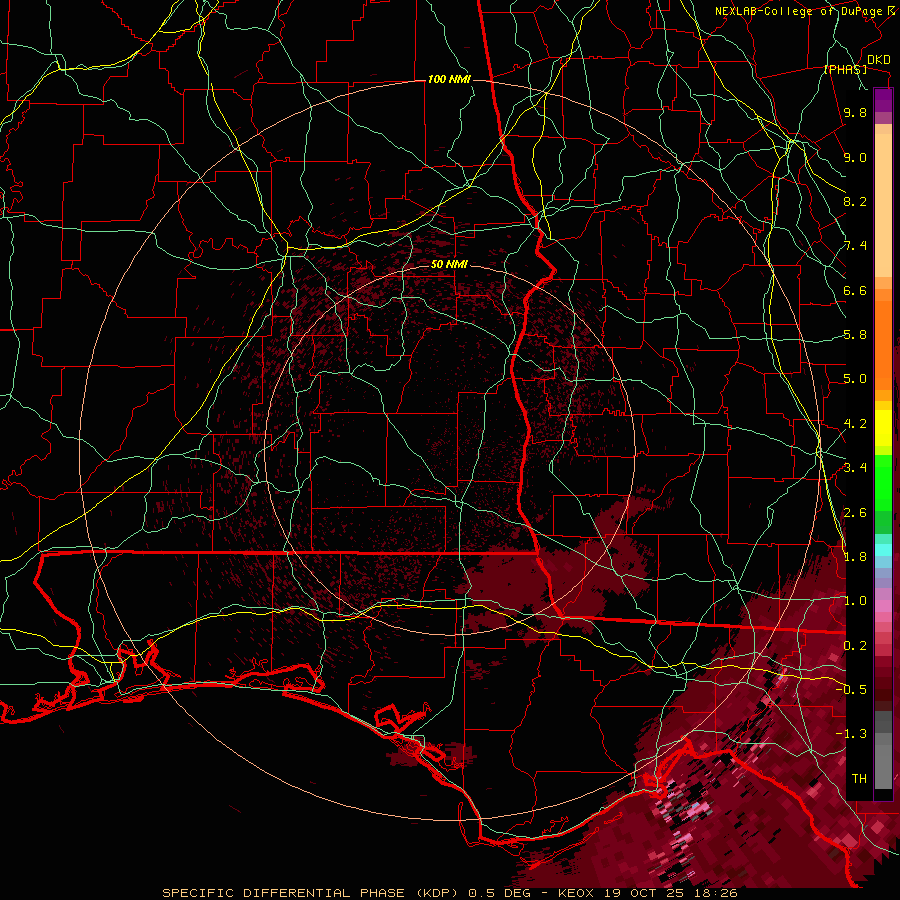Click the "100 NMI" range ring label
Viewport: 900px width, 900px height.
449,79
